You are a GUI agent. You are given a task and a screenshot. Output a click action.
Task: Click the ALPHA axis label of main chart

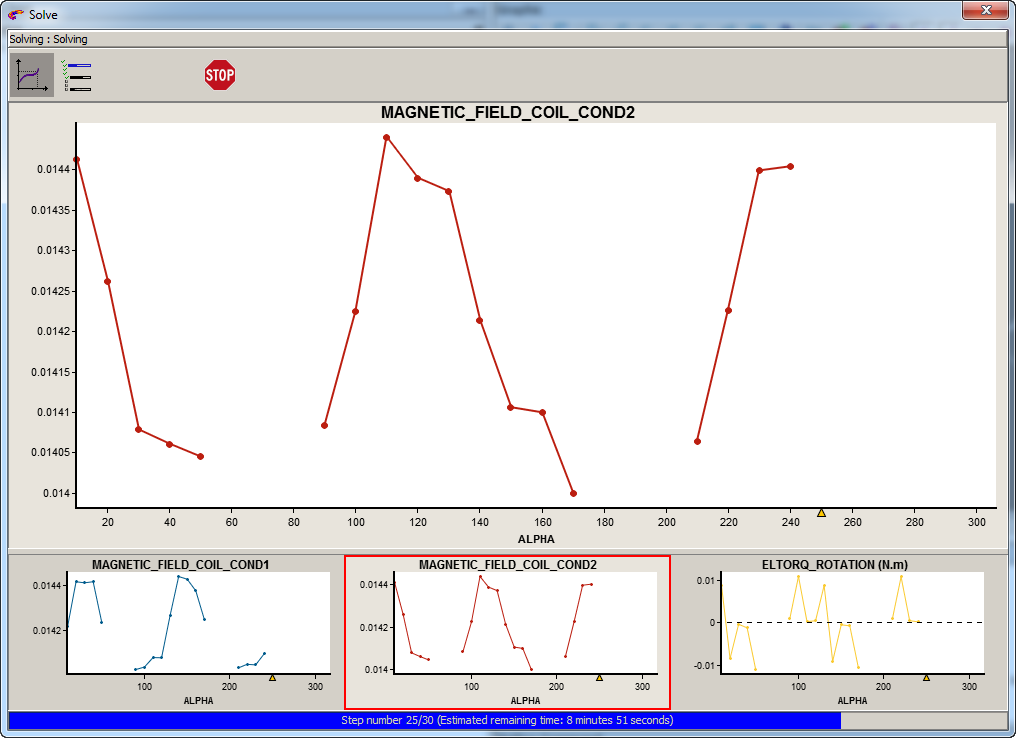click(x=536, y=539)
